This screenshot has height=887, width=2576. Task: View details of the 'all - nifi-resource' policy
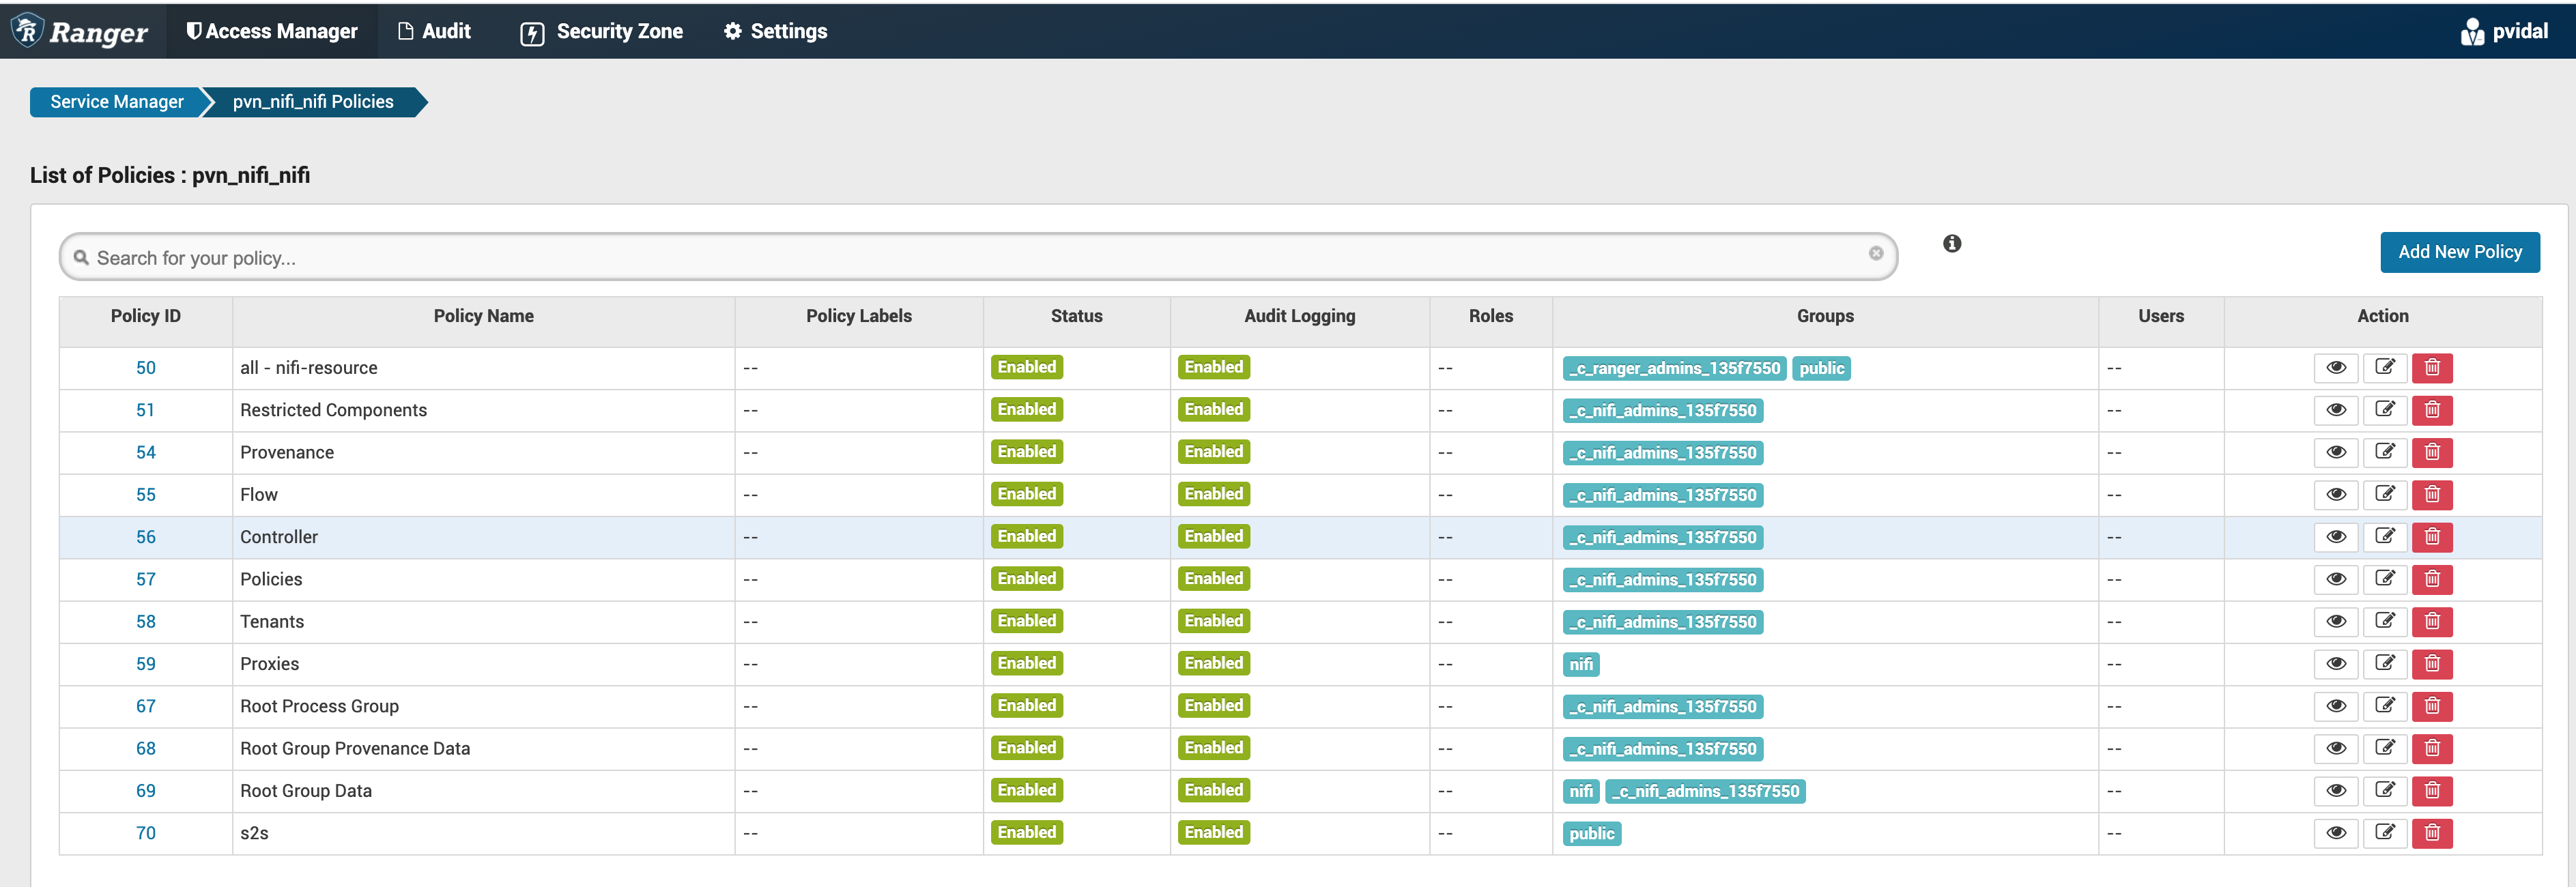pos(2336,367)
